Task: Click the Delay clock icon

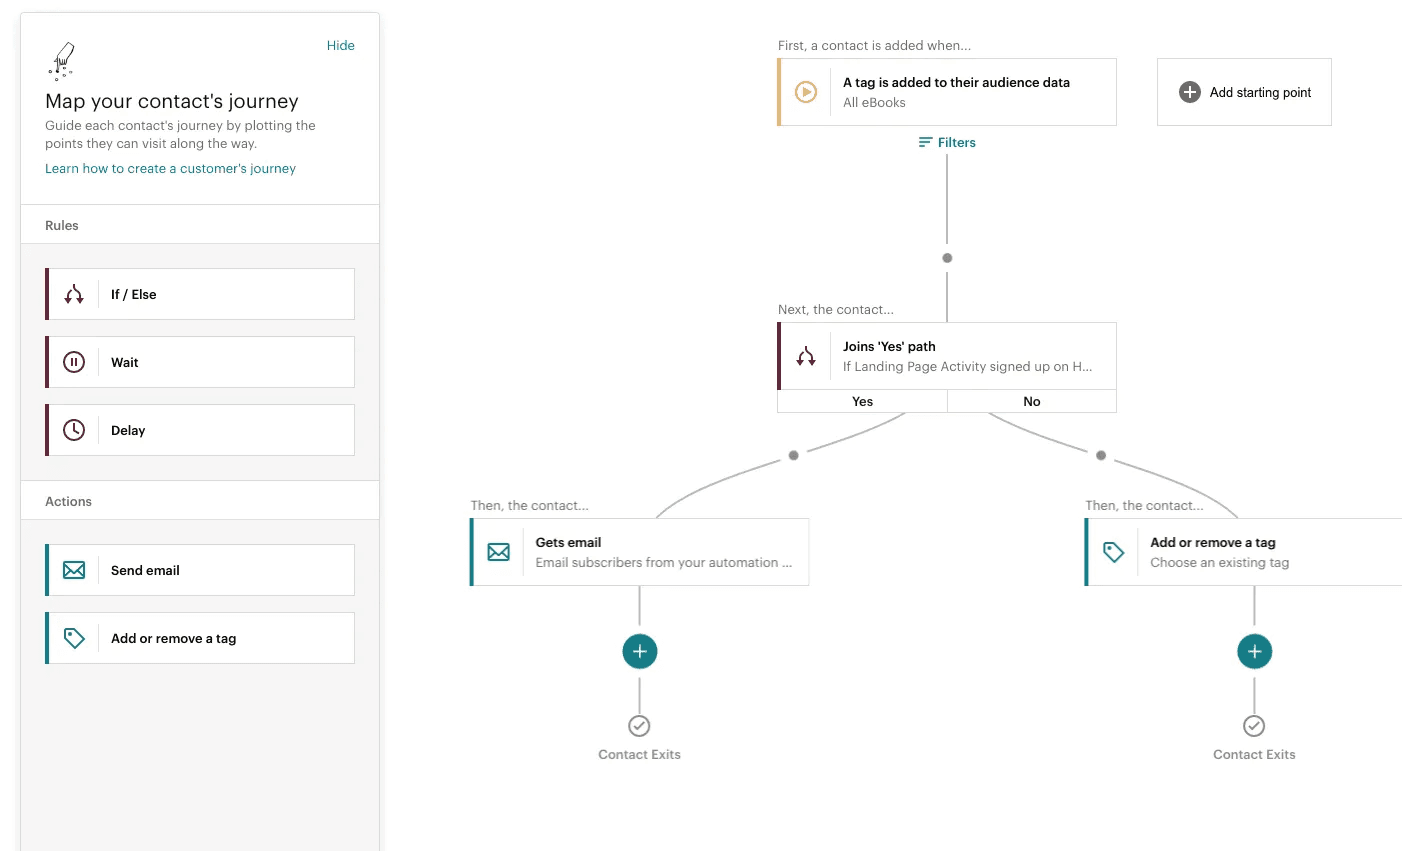Action: pos(74,430)
